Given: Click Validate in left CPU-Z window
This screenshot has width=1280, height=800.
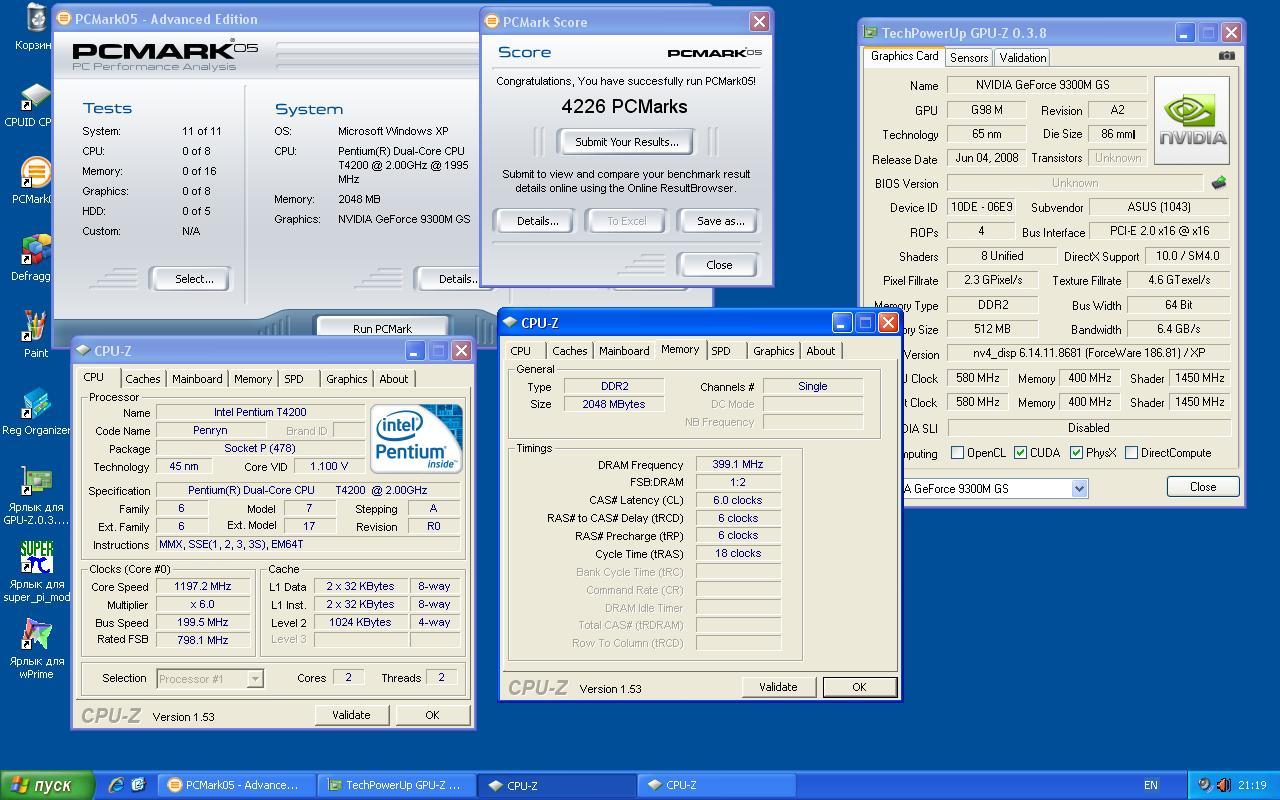Looking at the screenshot, I should 351,715.
